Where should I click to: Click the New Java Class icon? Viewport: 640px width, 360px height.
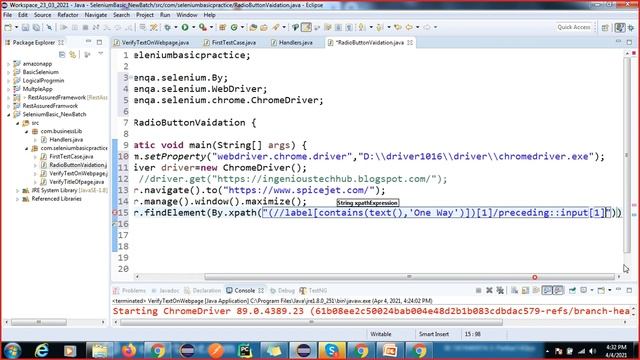pos(234,27)
